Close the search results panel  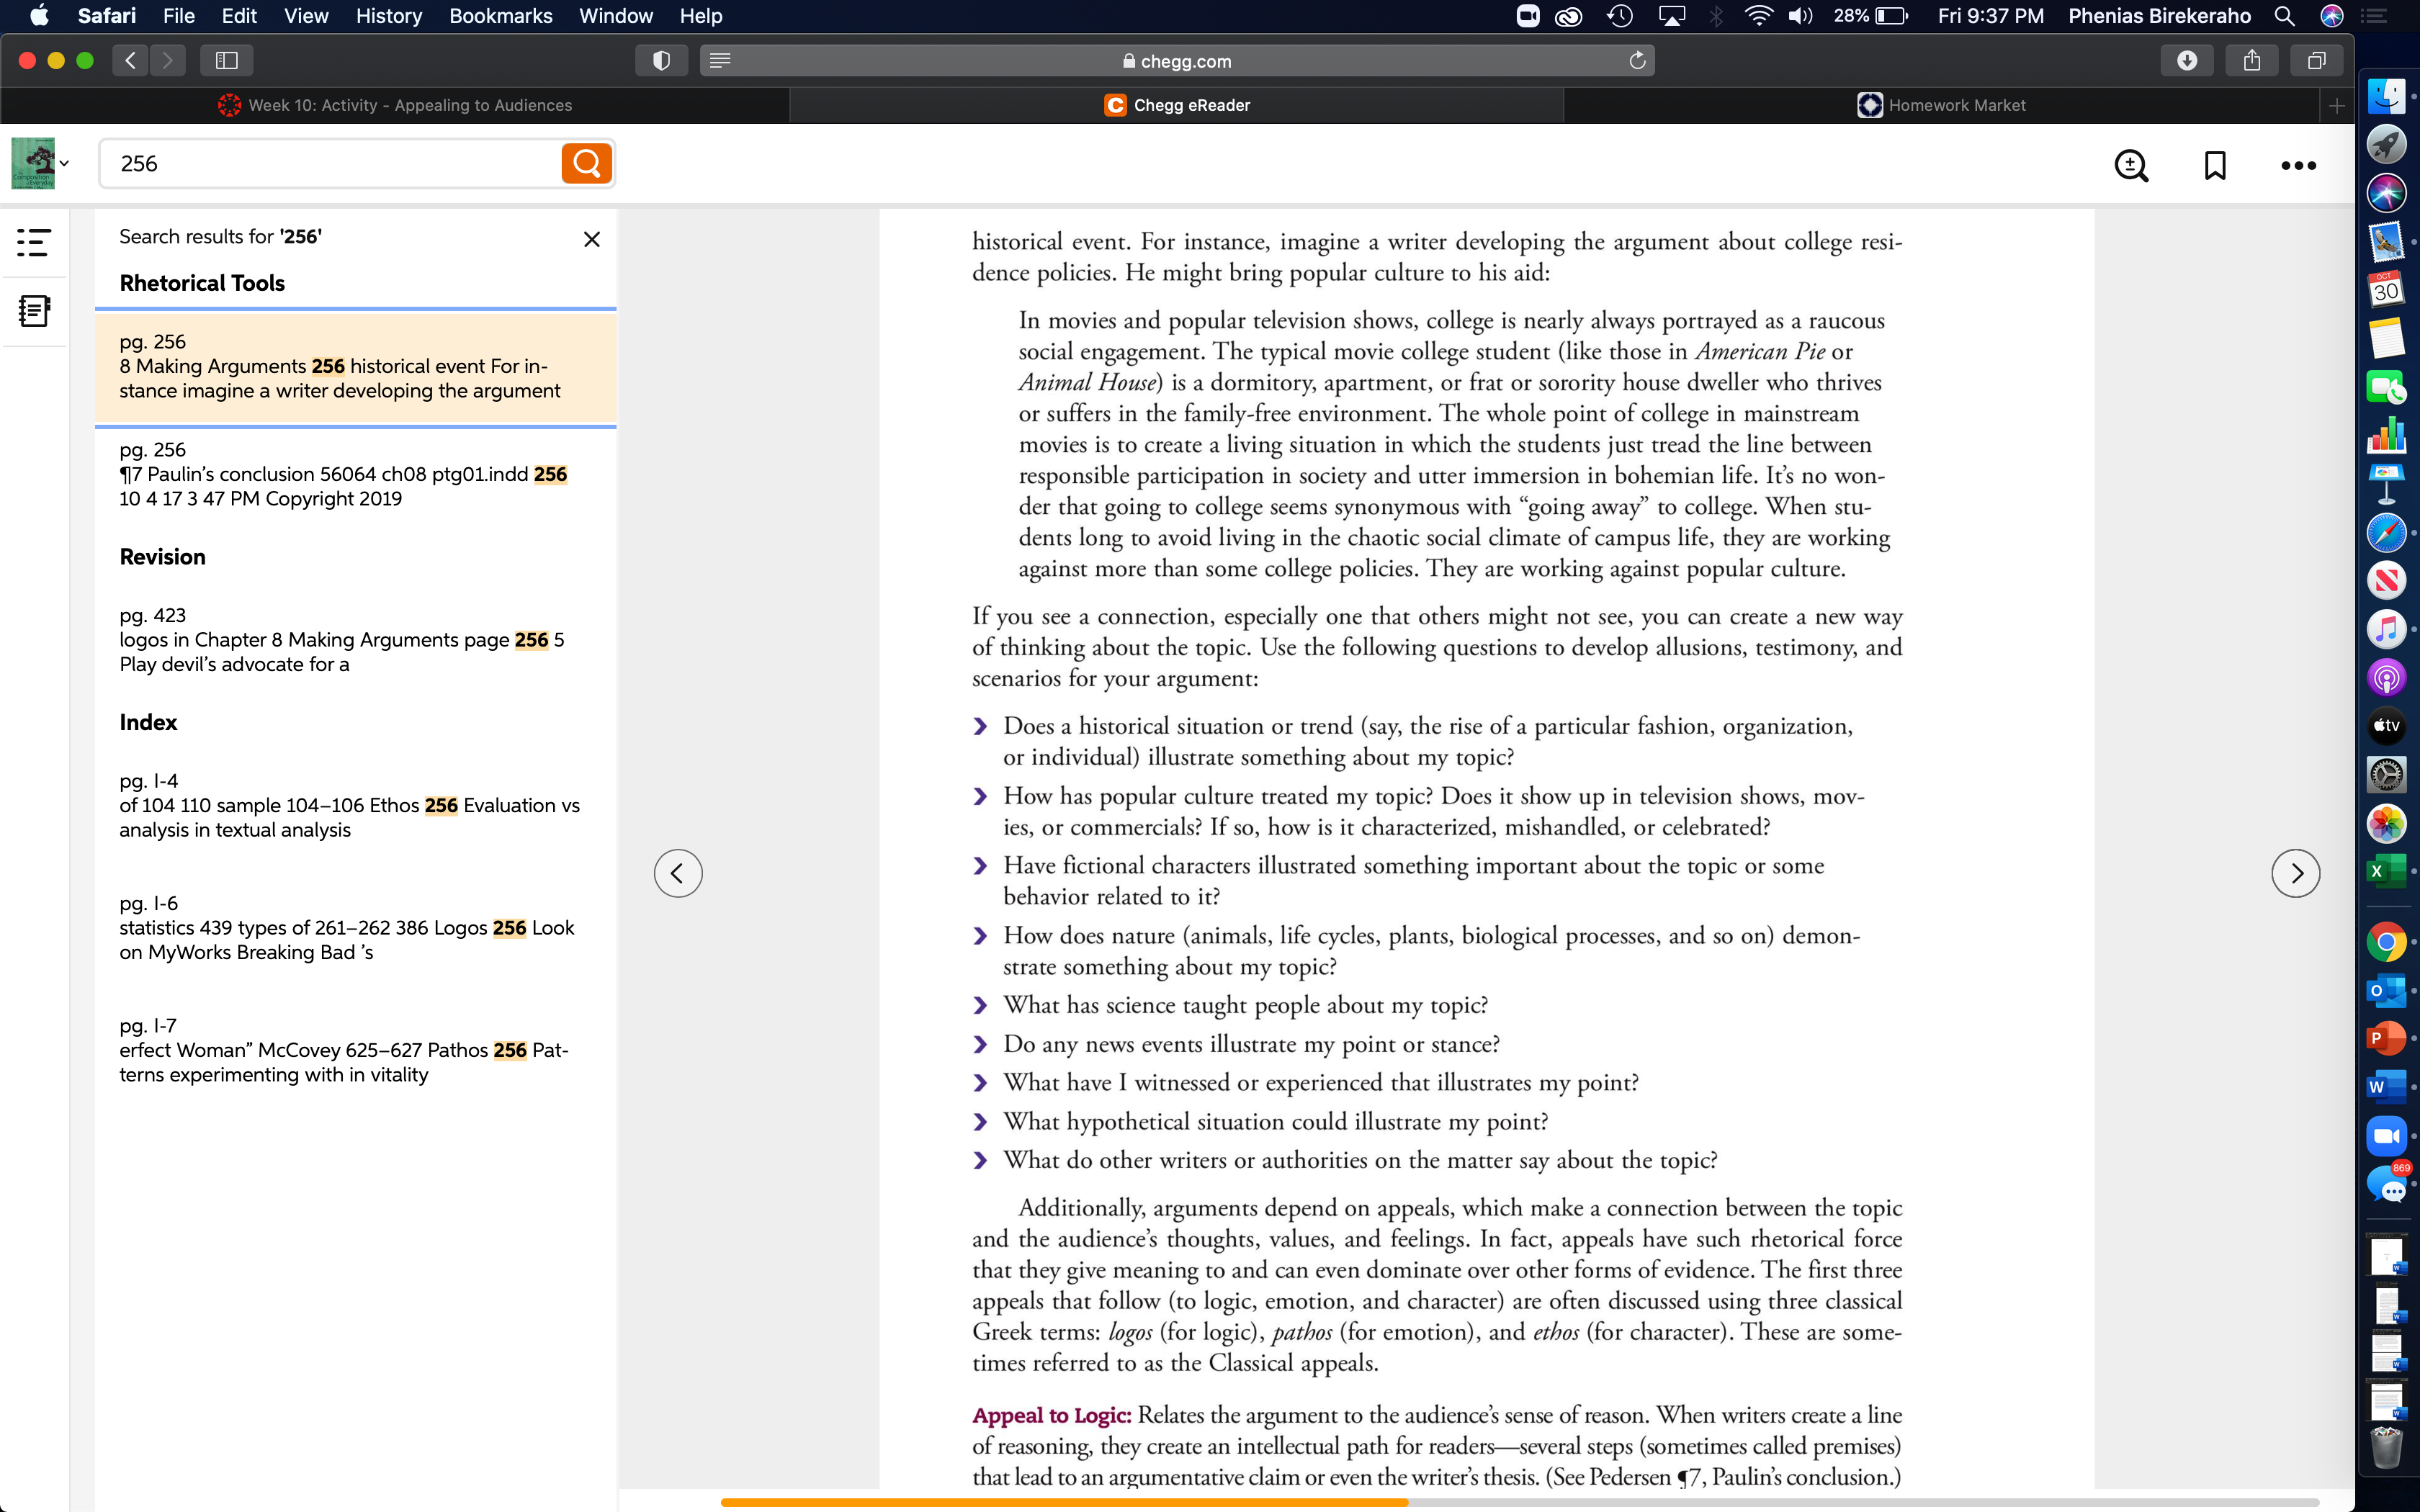(x=592, y=239)
